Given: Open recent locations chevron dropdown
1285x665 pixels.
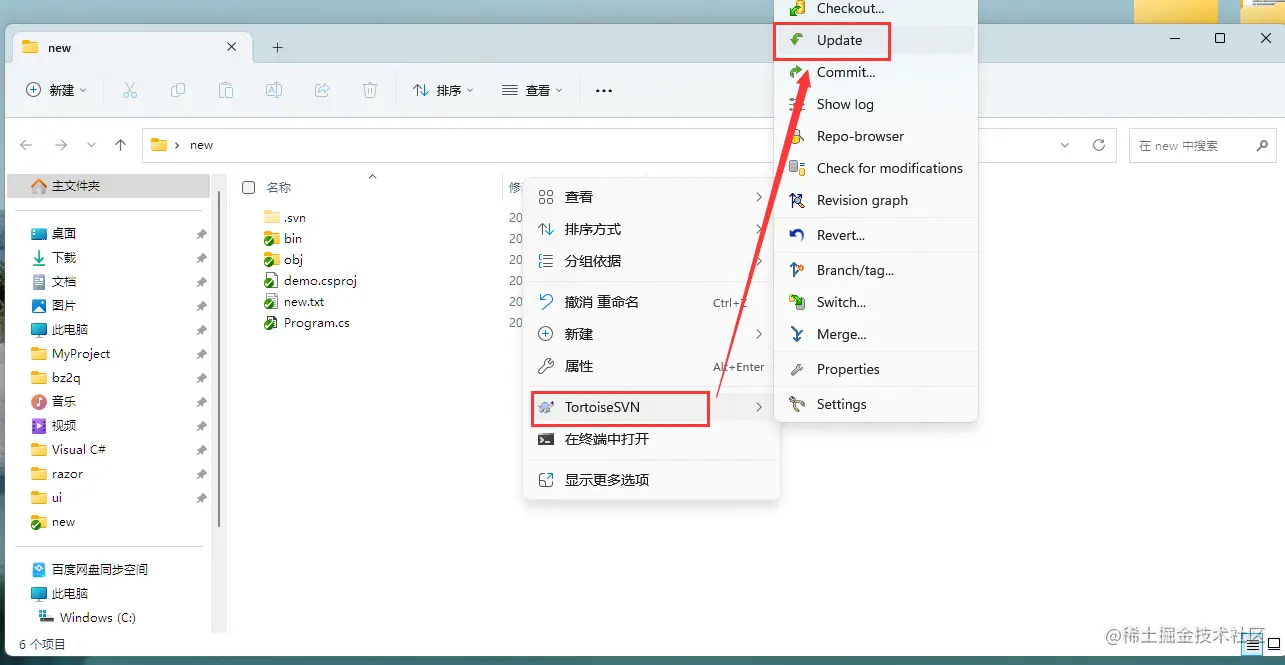Looking at the screenshot, I should coord(91,145).
